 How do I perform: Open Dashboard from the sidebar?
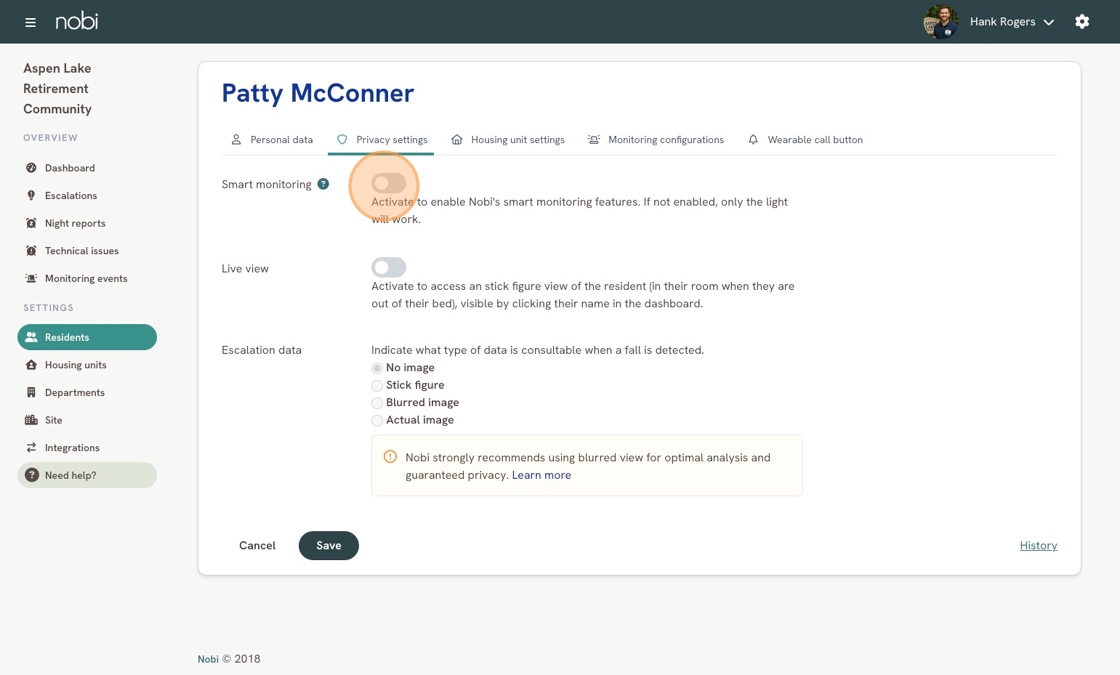coord(69,168)
